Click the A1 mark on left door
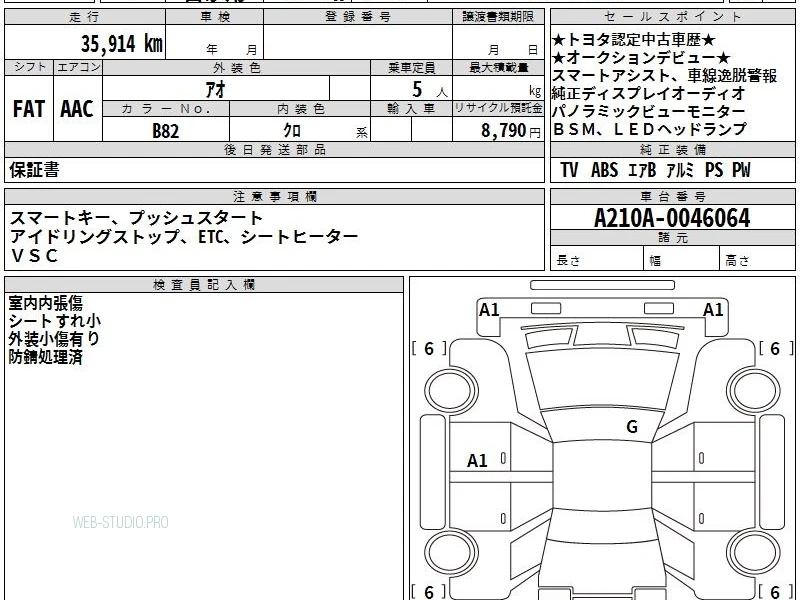The height and width of the screenshot is (600, 800). pyautogui.click(x=477, y=461)
